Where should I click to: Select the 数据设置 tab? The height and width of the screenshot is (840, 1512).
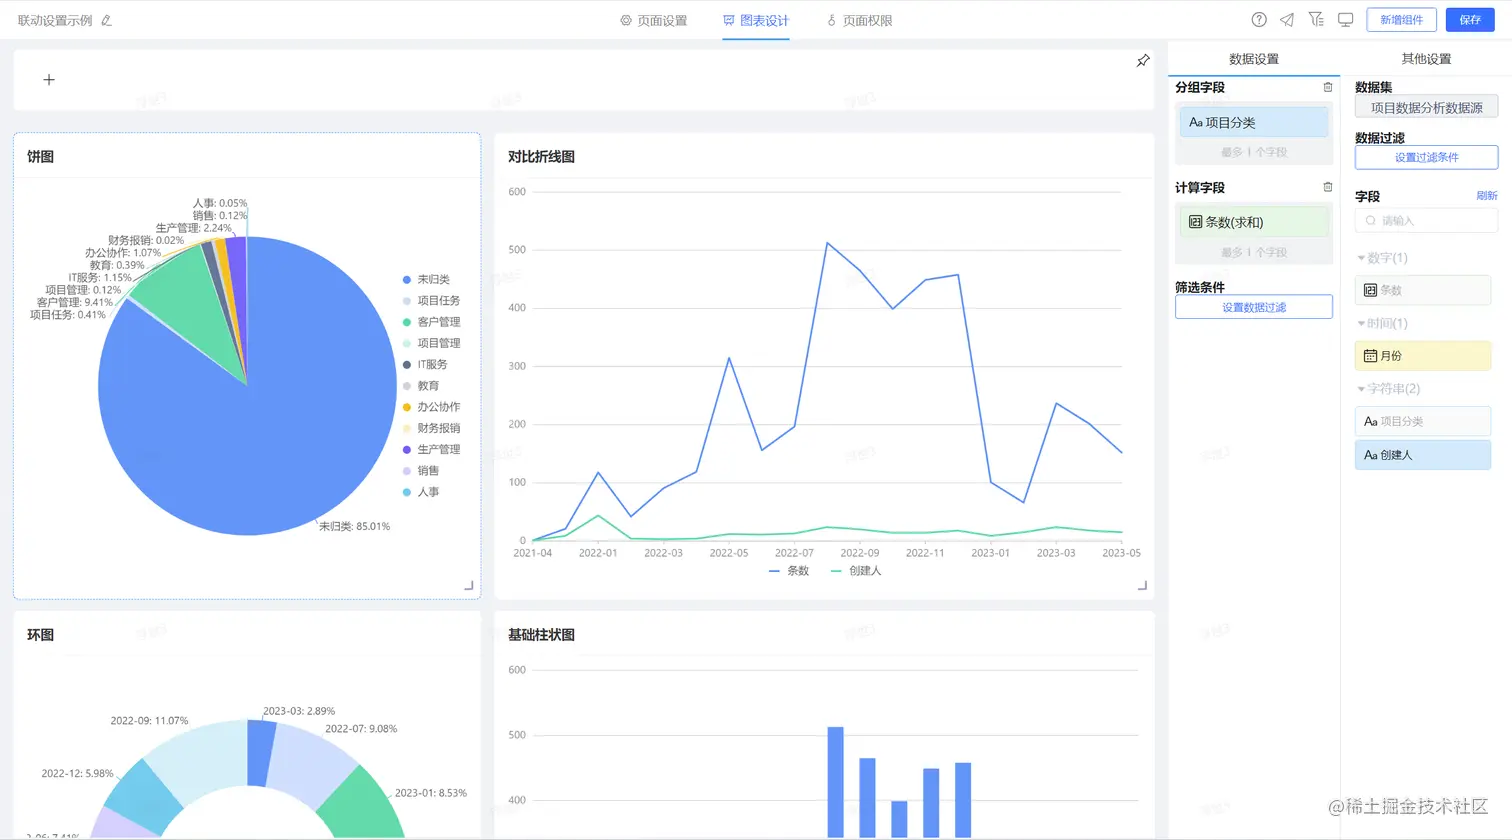click(x=1254, y=59)
